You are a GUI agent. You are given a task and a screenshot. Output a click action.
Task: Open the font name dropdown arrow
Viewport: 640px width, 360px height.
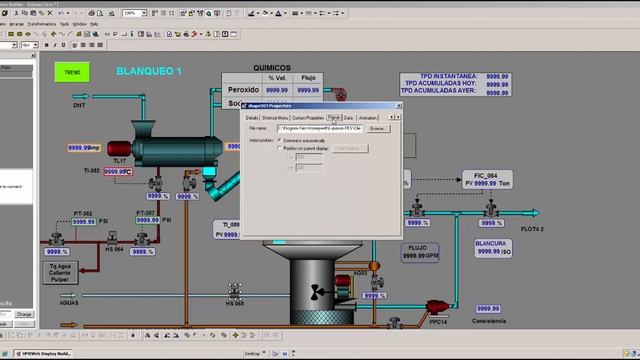[x=14, y=45]
